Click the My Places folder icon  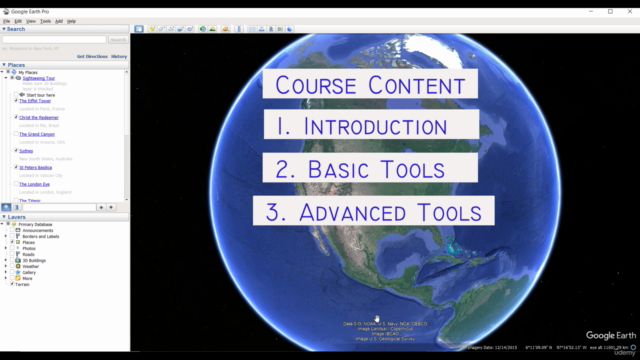point(14,72)
